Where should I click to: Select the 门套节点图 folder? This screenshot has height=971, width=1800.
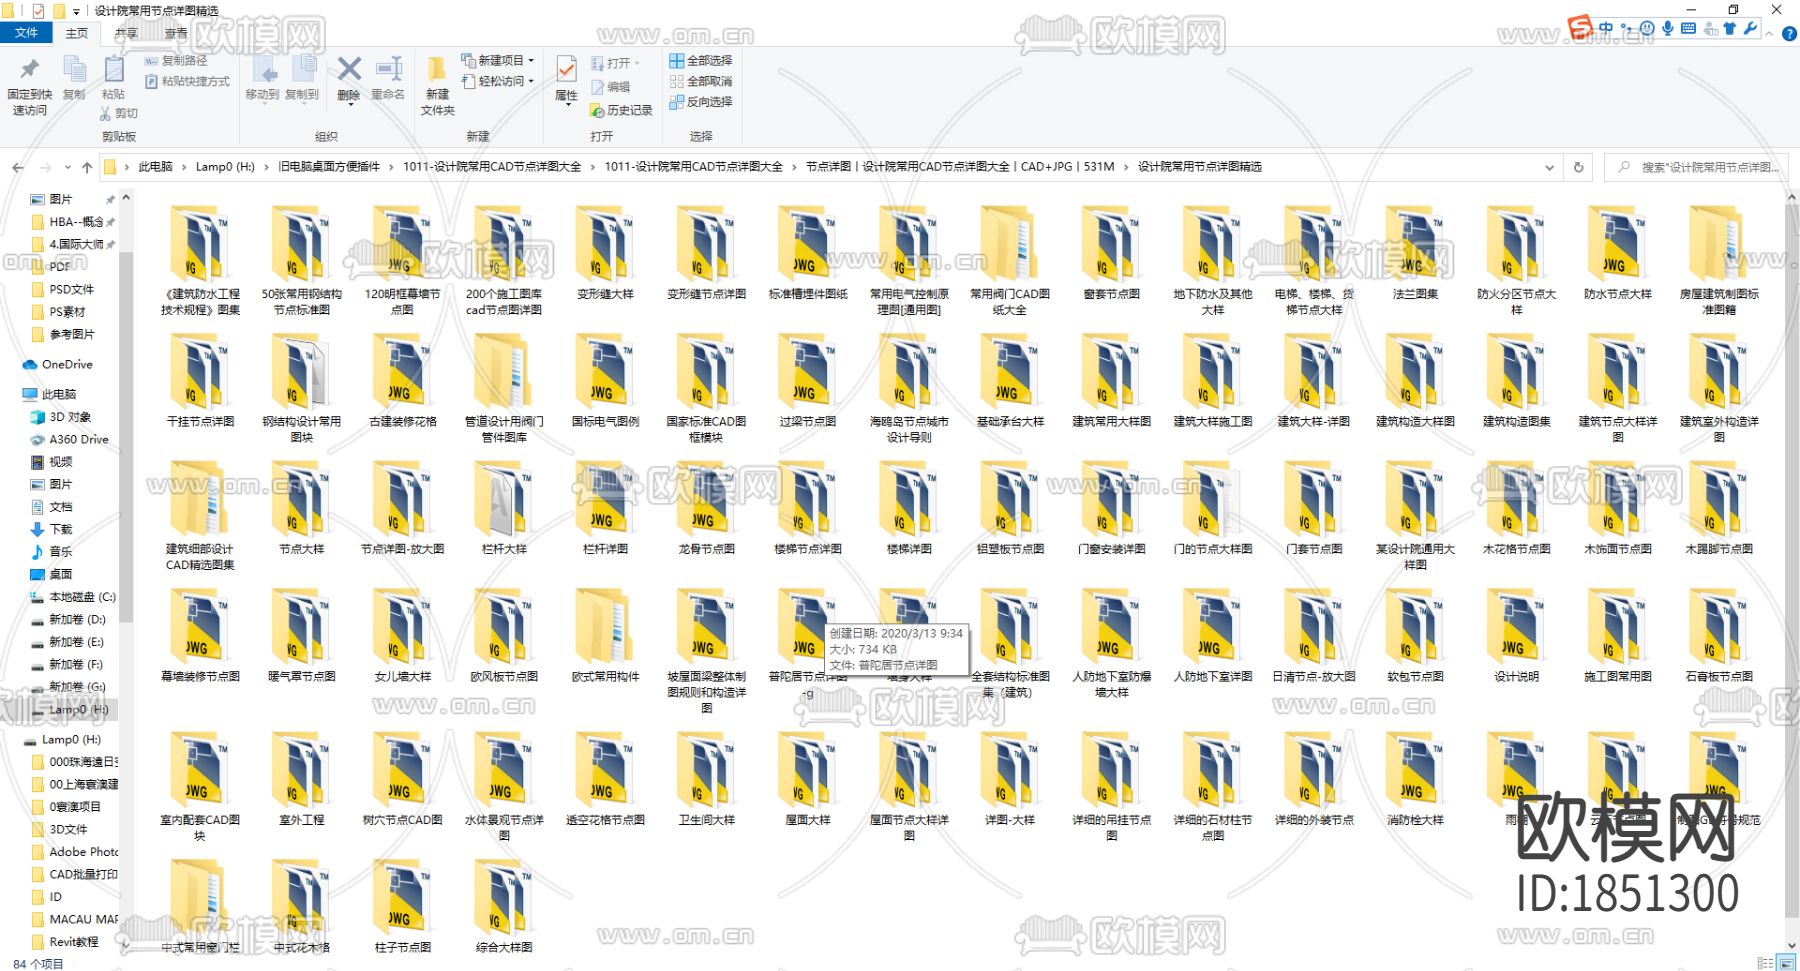click(x=1313, y=508)
